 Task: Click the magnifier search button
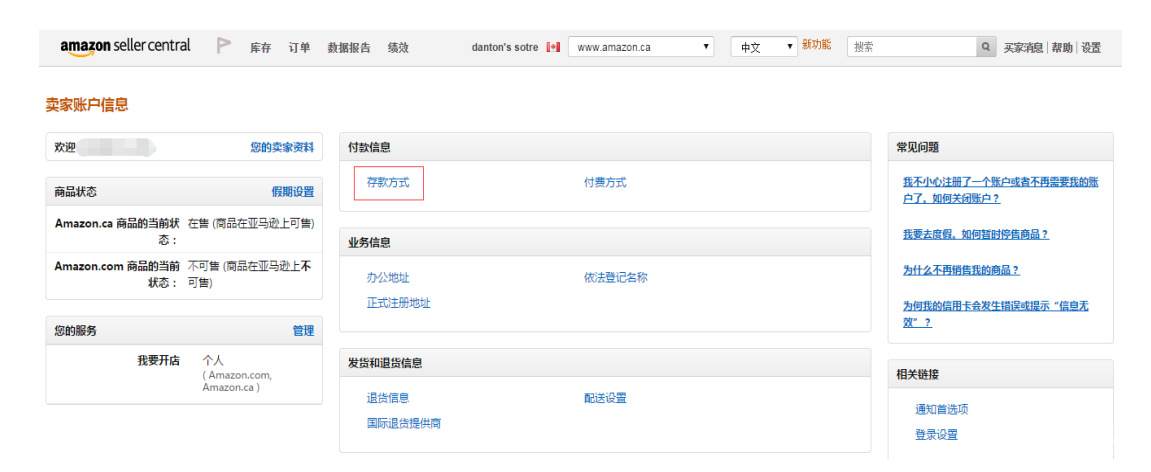click(x=987, y=47)
